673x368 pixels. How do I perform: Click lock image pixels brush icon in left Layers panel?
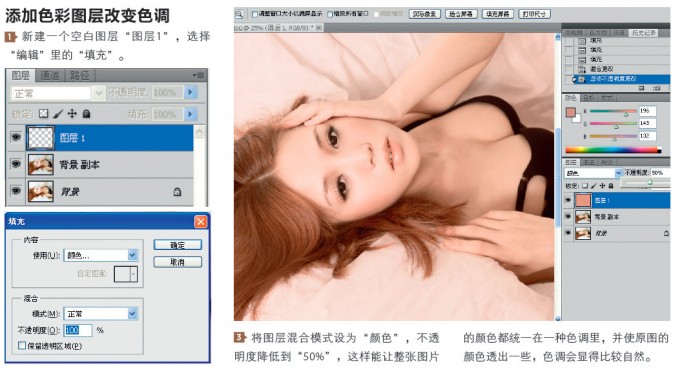pyautogui.click(x=58, y=114)
